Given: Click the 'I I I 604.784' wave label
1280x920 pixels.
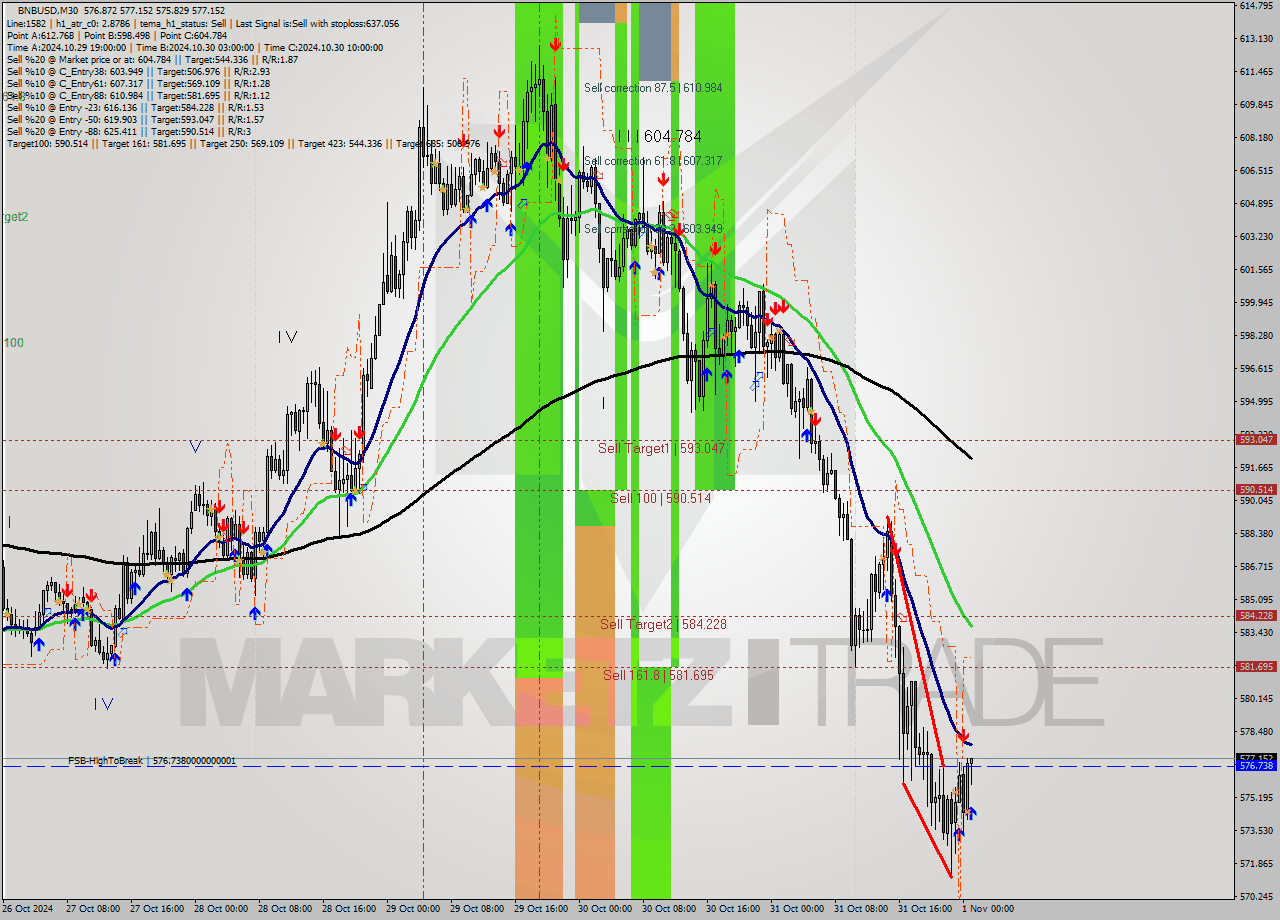Looking at the screenshot, I should (659, 136).
